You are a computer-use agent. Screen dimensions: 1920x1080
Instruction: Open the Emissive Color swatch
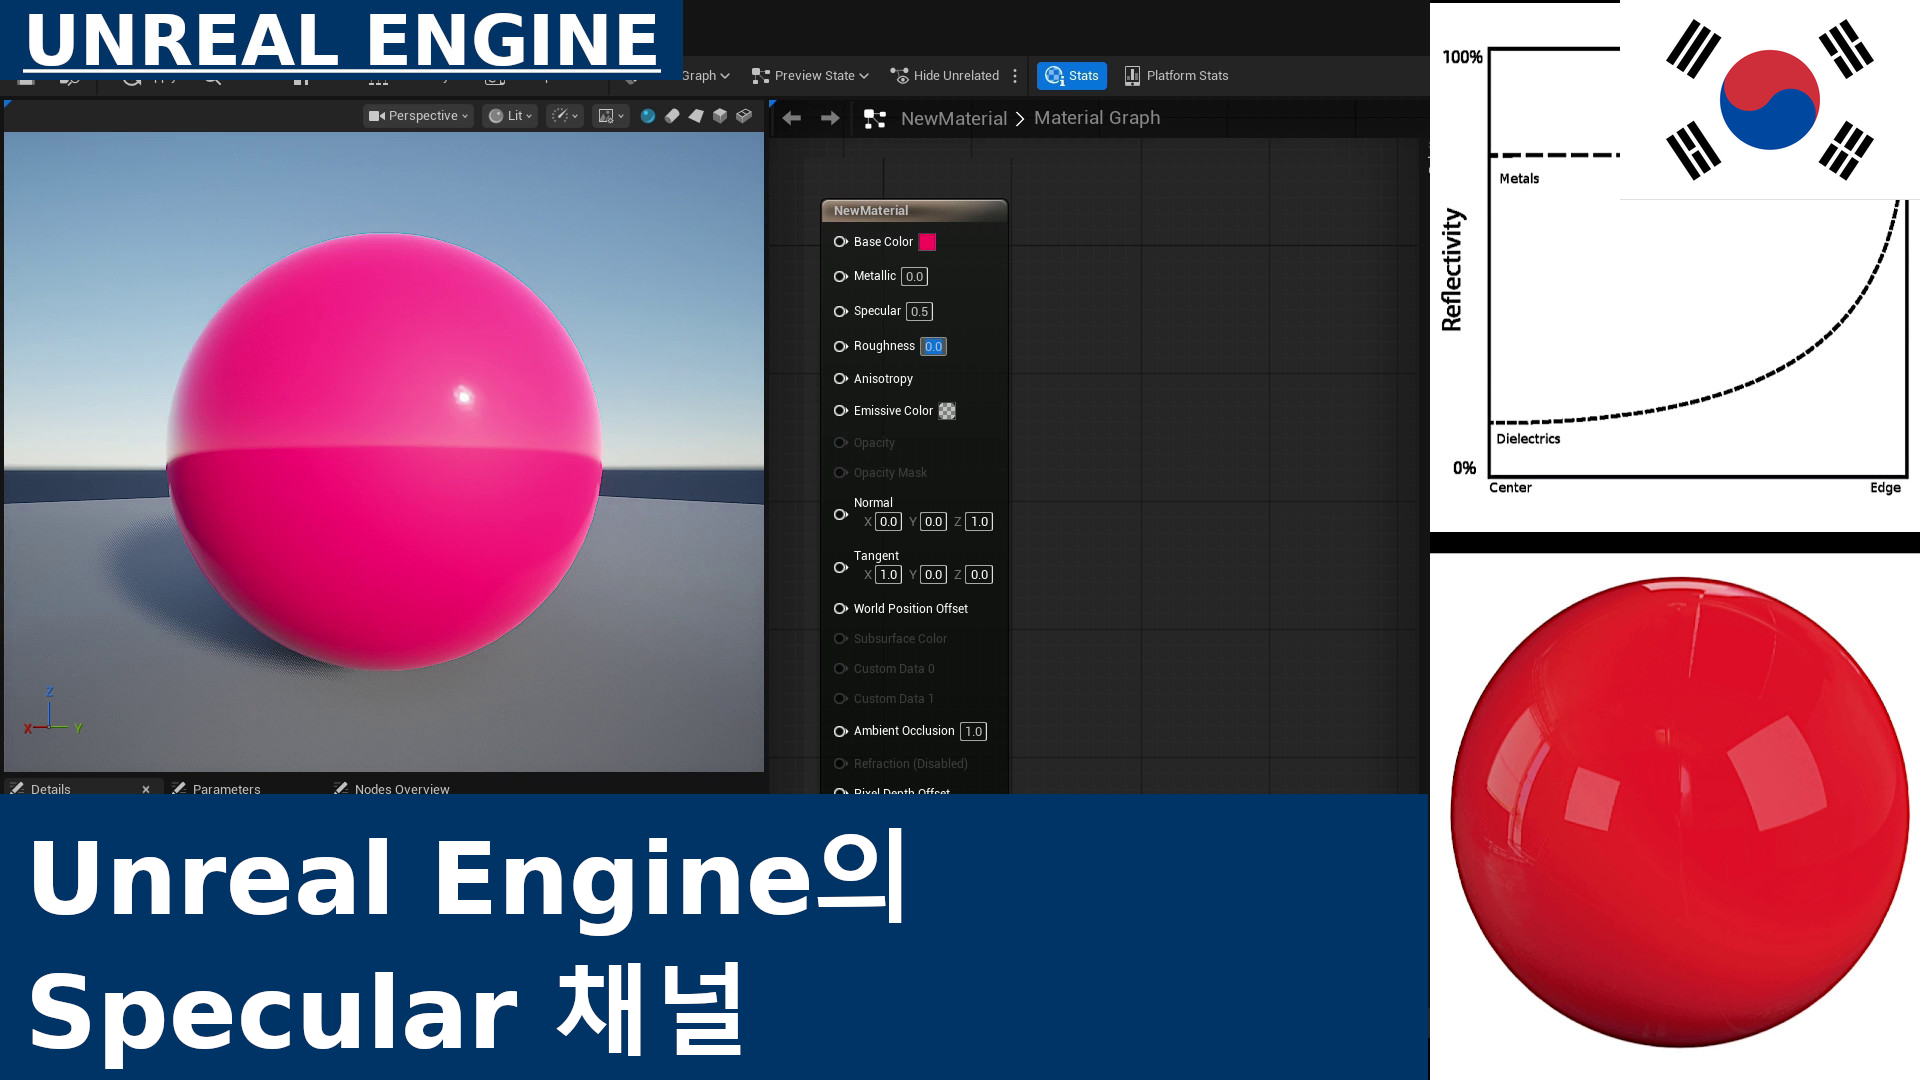click(947, 411)
